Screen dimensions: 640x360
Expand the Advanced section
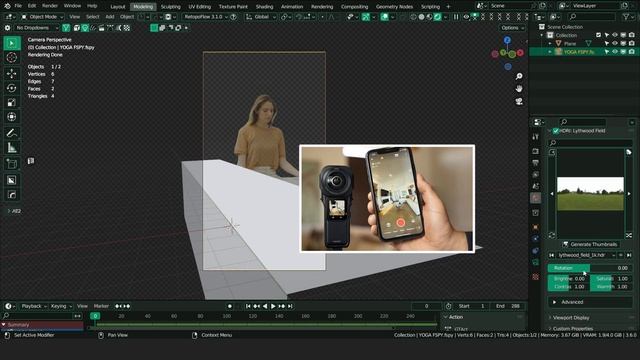click(590, 302)
